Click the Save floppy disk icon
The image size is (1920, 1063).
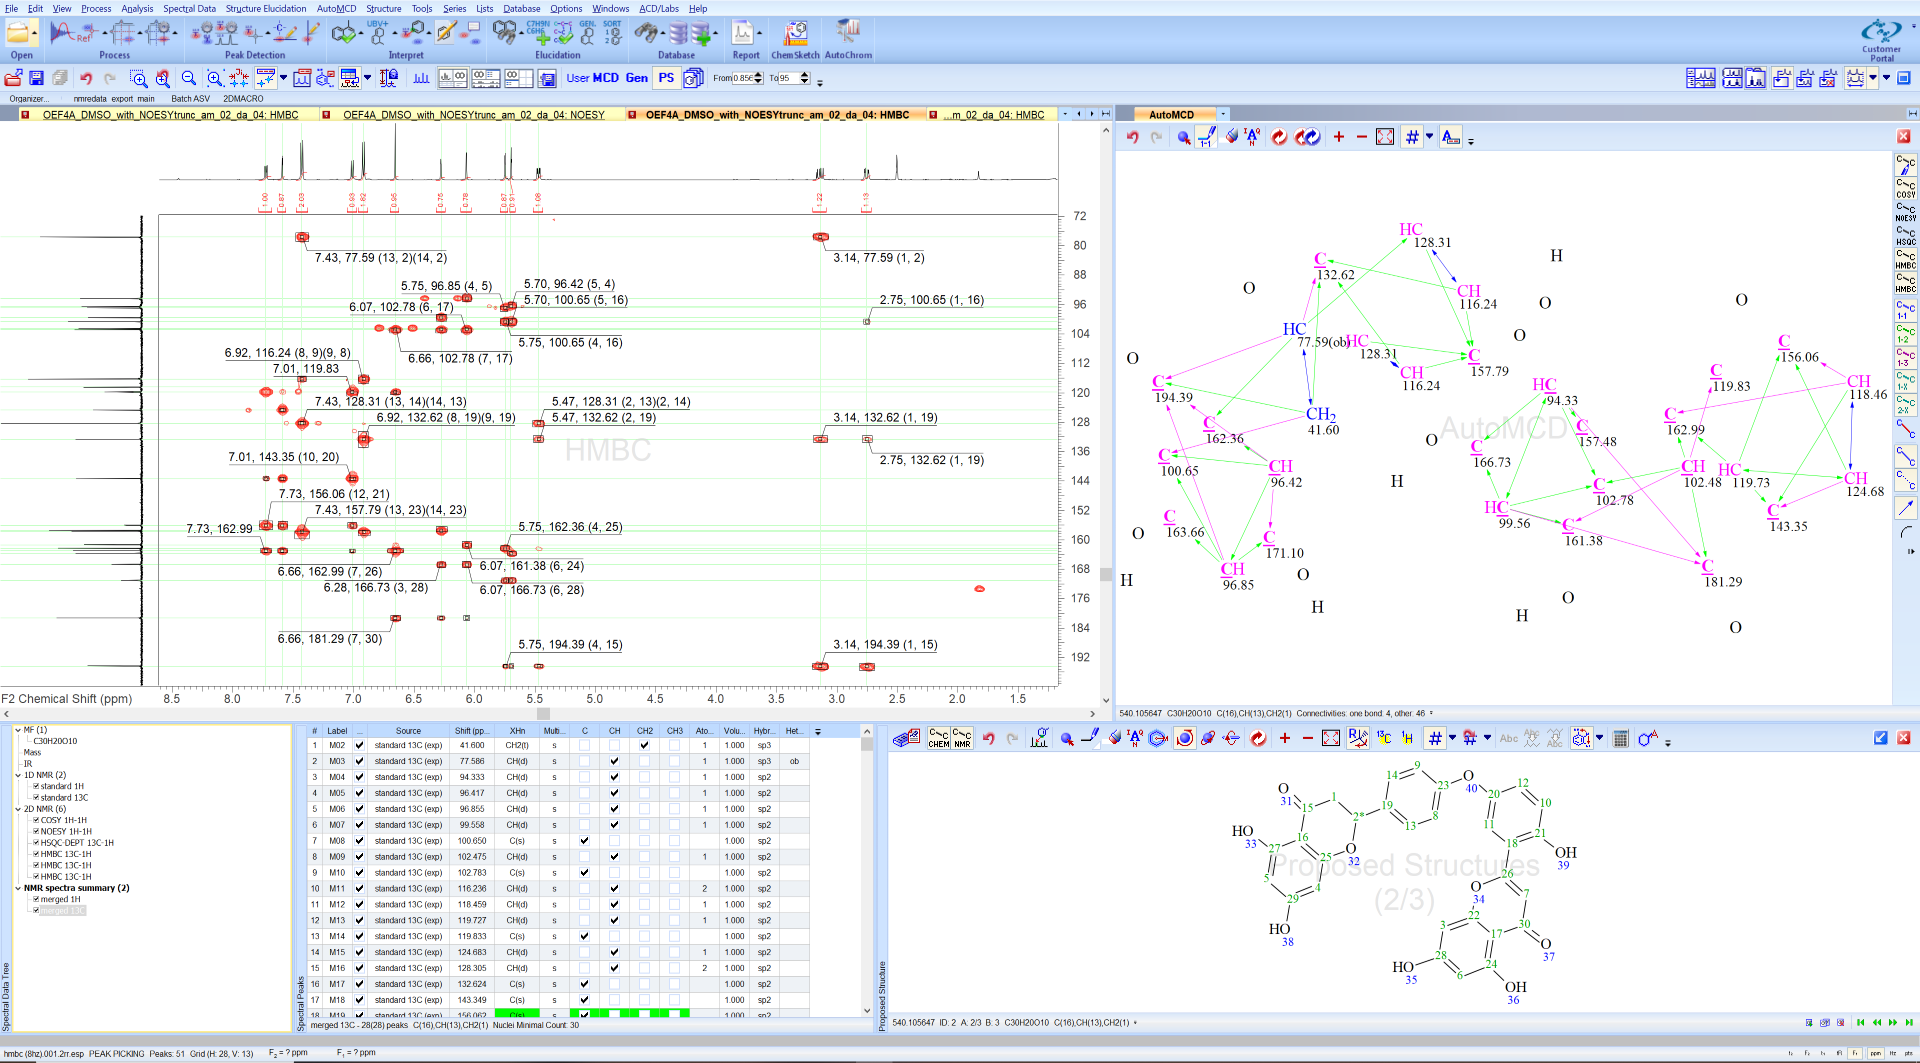tap(36, 78)
